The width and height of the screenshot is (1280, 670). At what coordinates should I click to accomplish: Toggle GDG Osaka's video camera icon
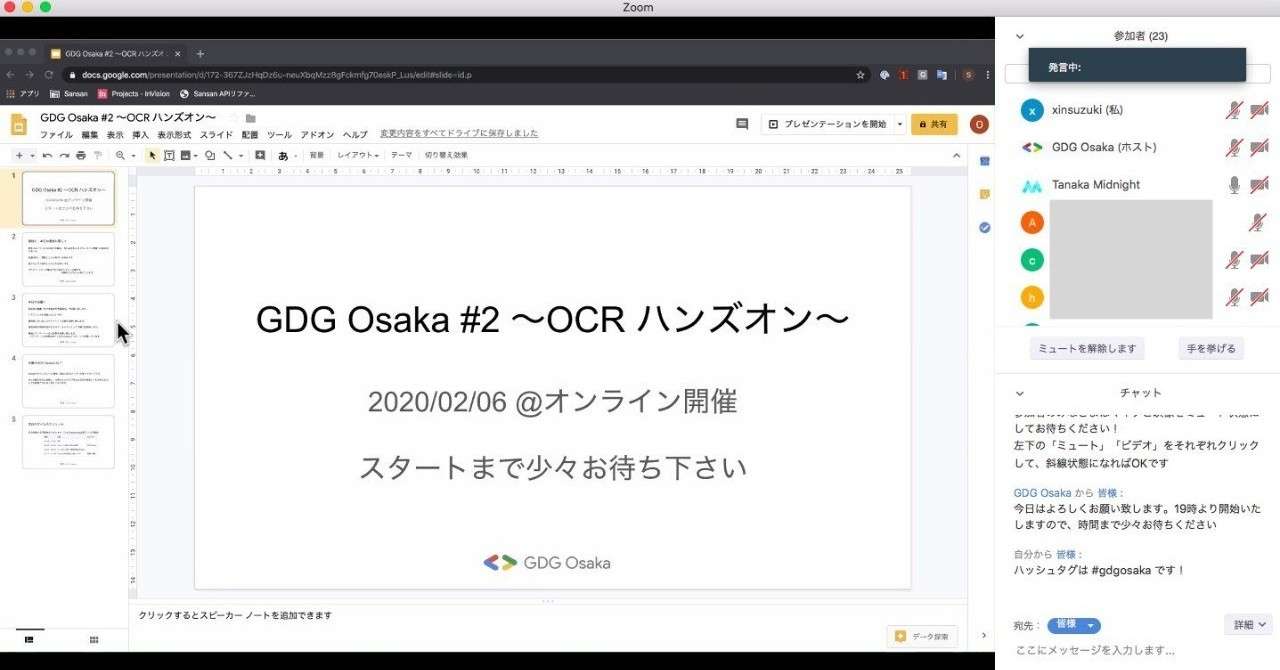click(x=1259, y=147)
